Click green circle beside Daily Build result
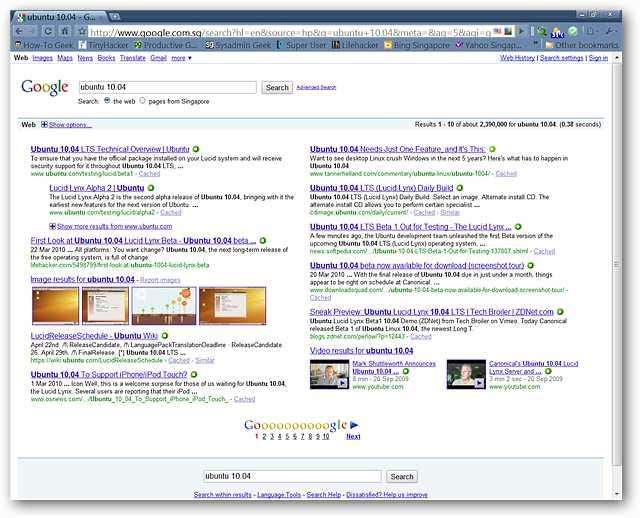This screenshot has width=640, height=518. pos(460,188)
